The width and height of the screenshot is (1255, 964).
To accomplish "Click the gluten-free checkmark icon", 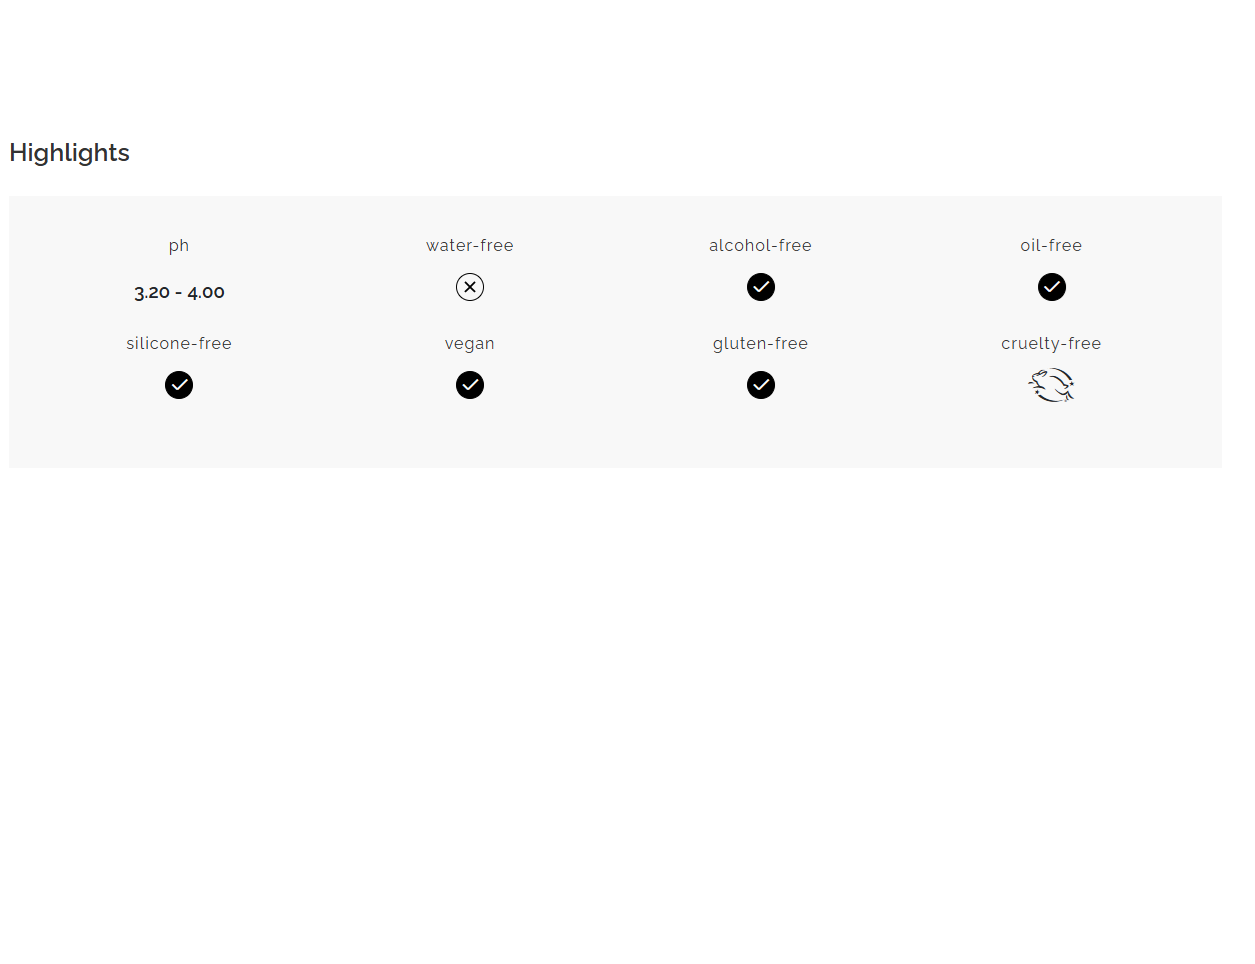I will (761, 385).
